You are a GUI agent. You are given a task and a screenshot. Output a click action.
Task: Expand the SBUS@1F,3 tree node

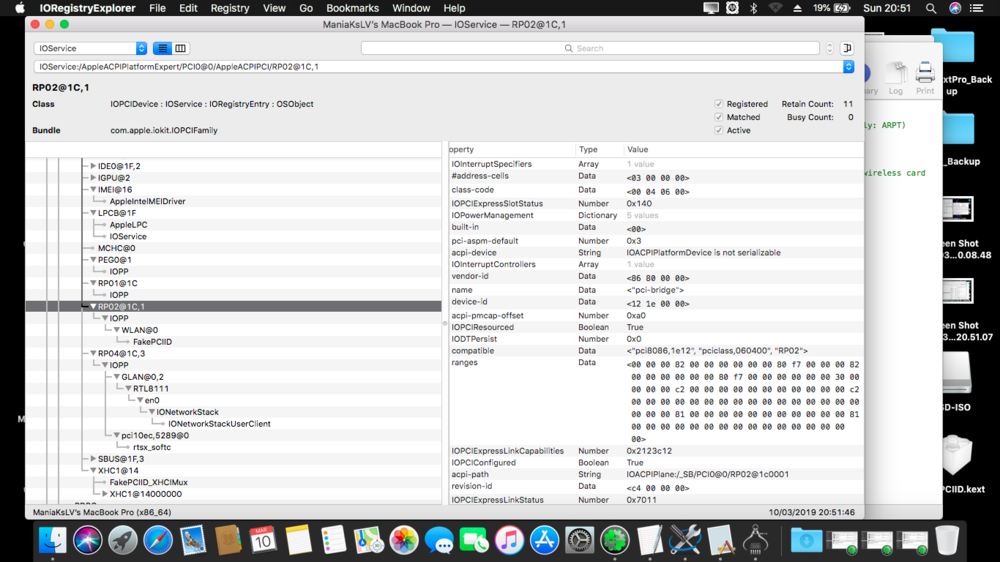coord(93,459)
